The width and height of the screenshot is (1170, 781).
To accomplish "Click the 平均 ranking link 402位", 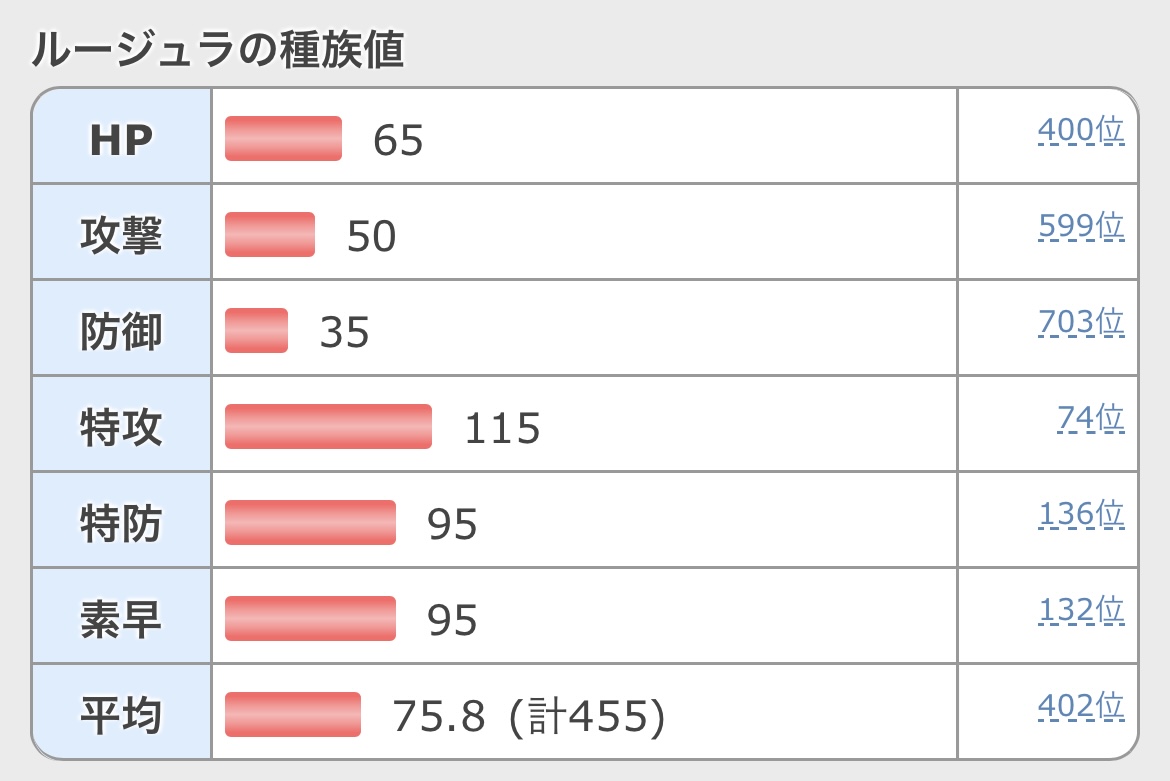I will [x=1081, y=707].
